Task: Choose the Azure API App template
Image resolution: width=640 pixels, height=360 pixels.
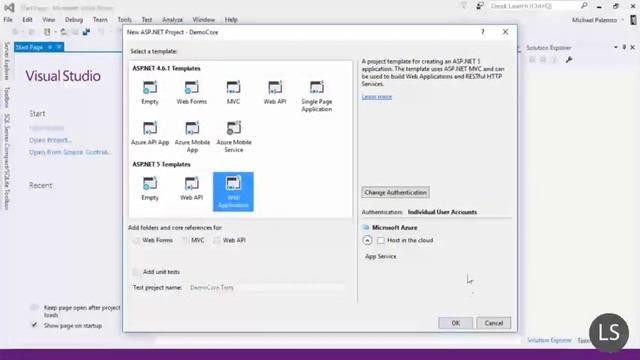Action: [150, 133]
